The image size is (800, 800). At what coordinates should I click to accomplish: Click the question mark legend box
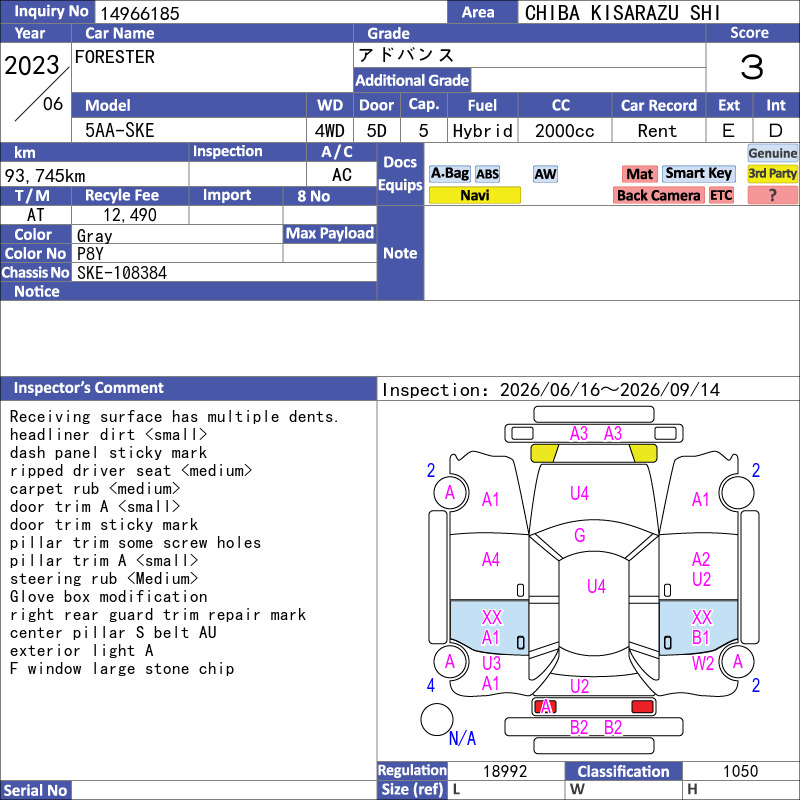772,195
